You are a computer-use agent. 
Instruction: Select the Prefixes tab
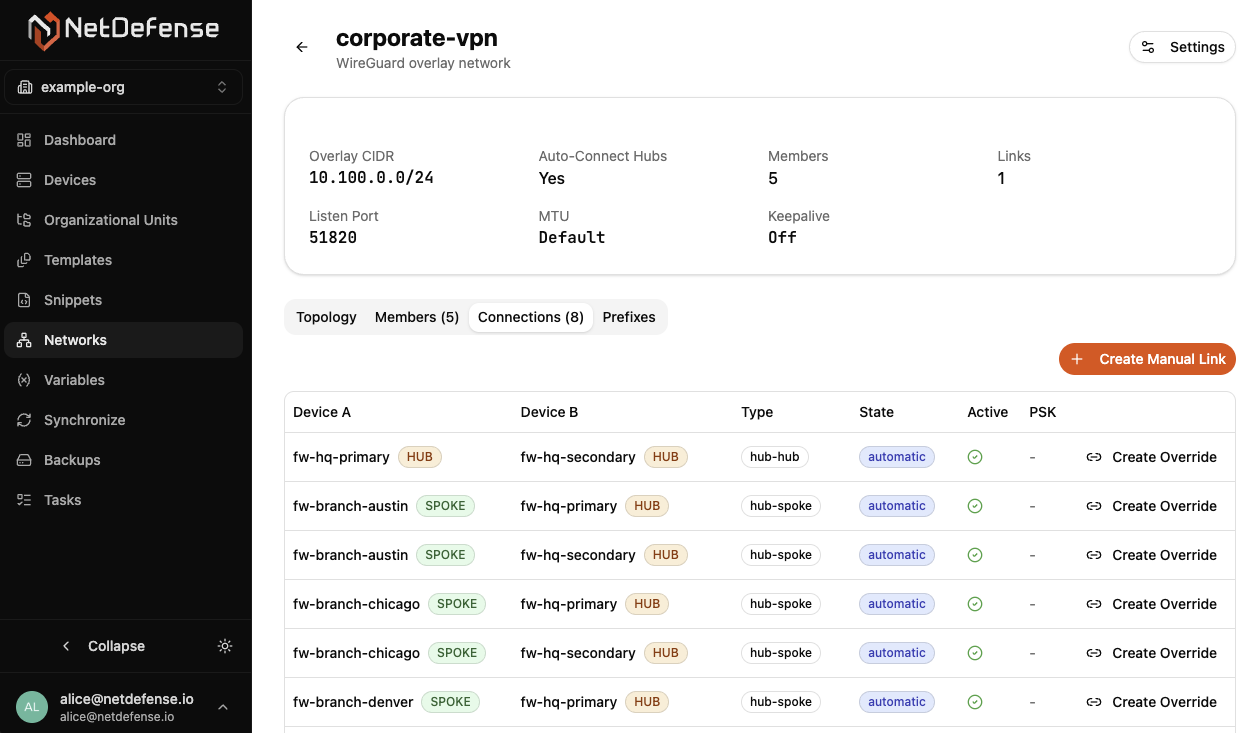(x=629, y=317)
